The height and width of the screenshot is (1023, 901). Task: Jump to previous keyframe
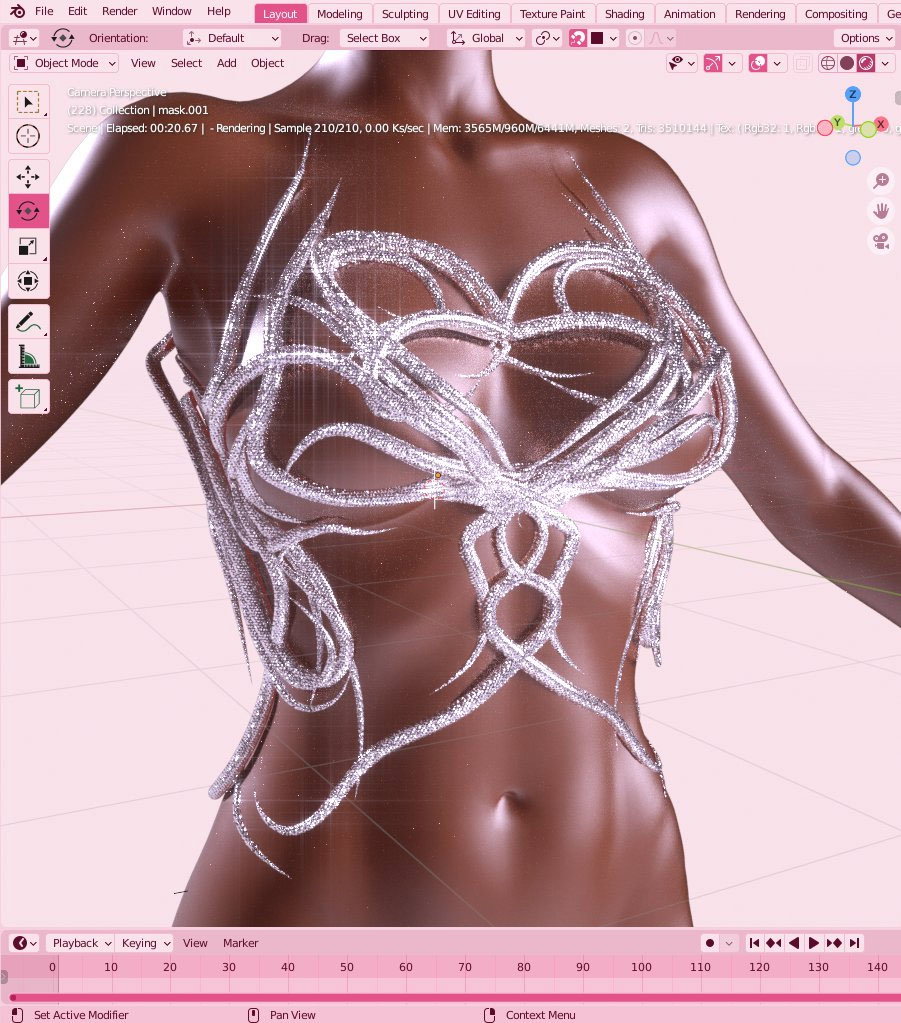pyautogui.click(x=774, y=943)
